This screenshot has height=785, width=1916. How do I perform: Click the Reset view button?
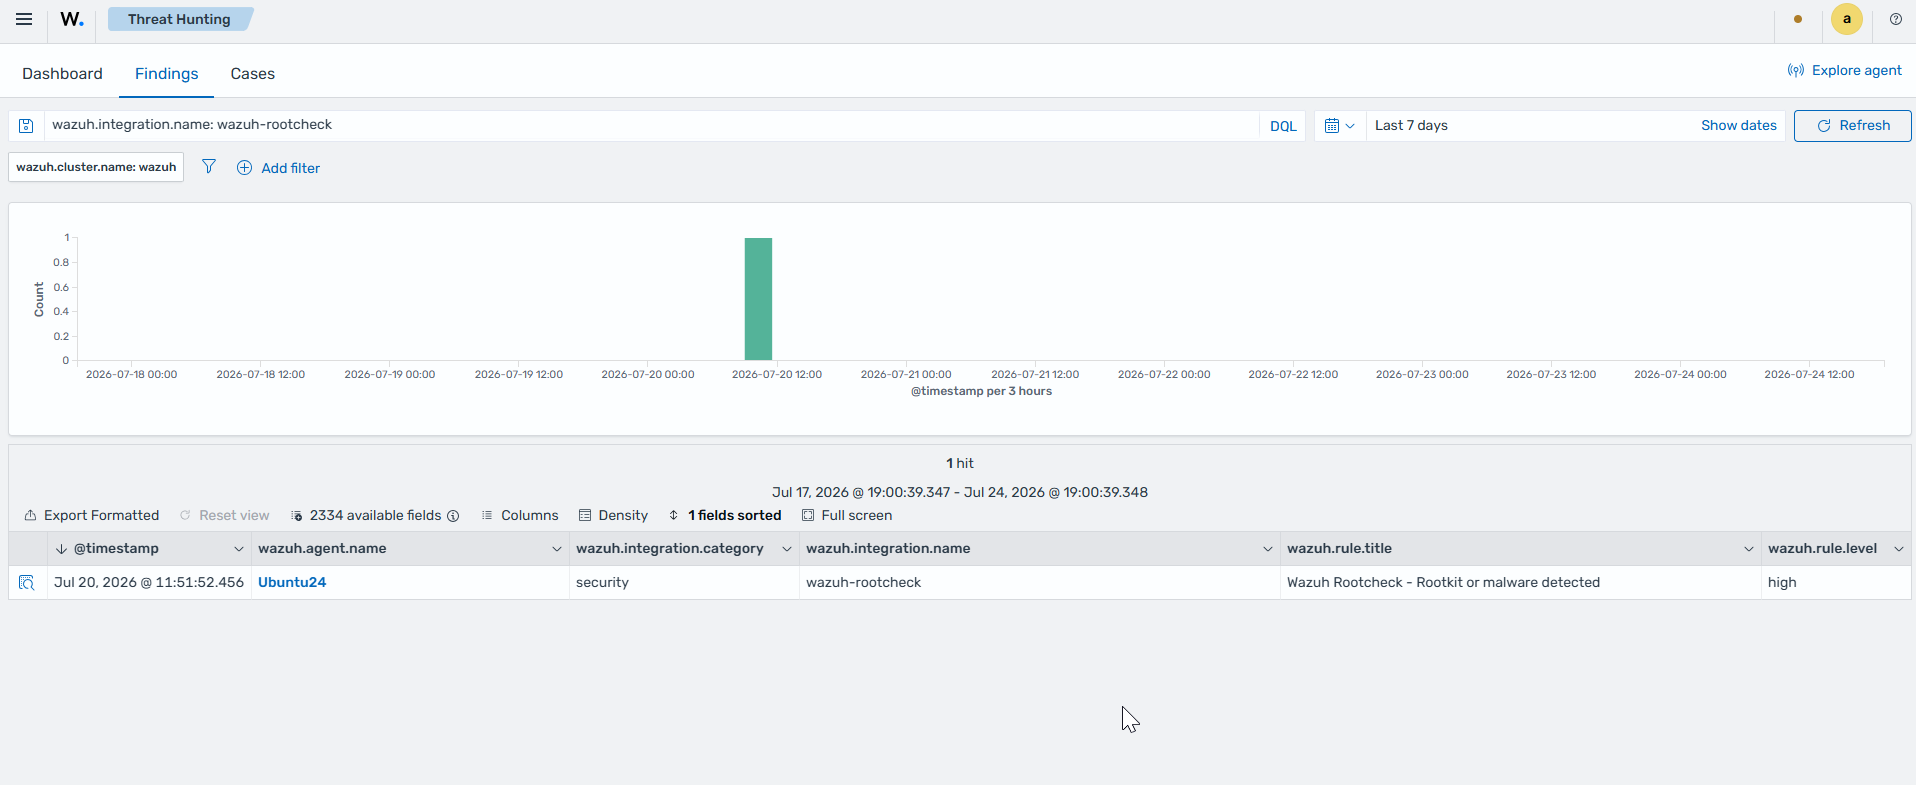click(x=225, y=515)
